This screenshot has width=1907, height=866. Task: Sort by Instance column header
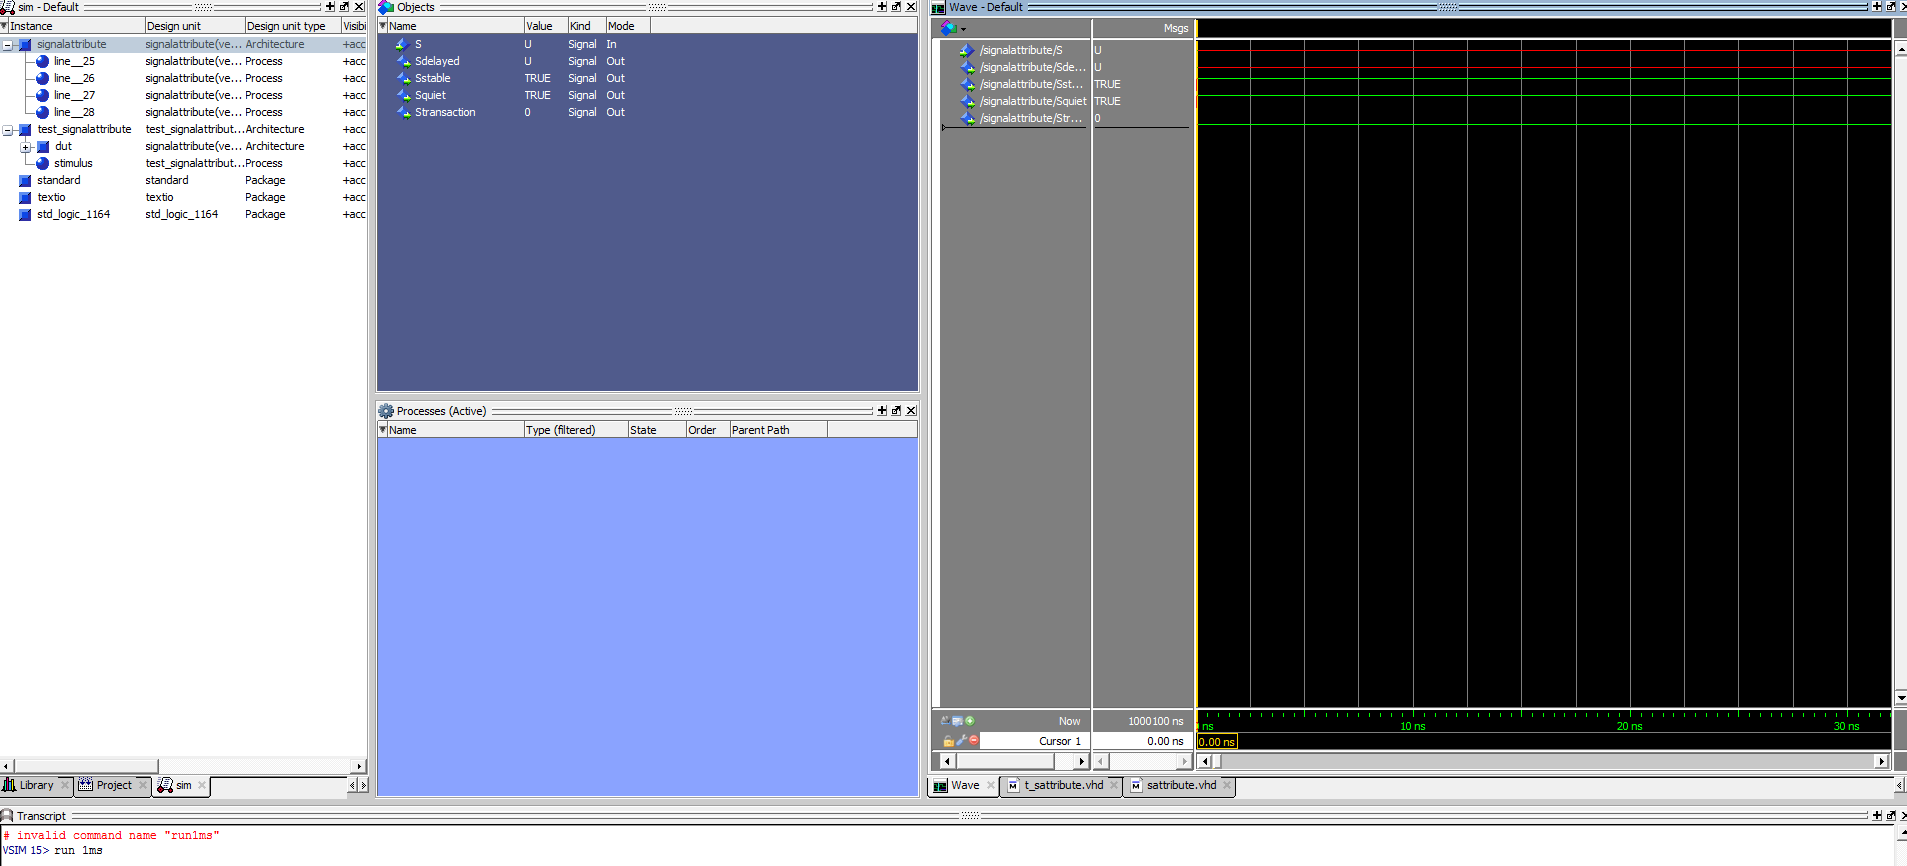click(76, 26)
